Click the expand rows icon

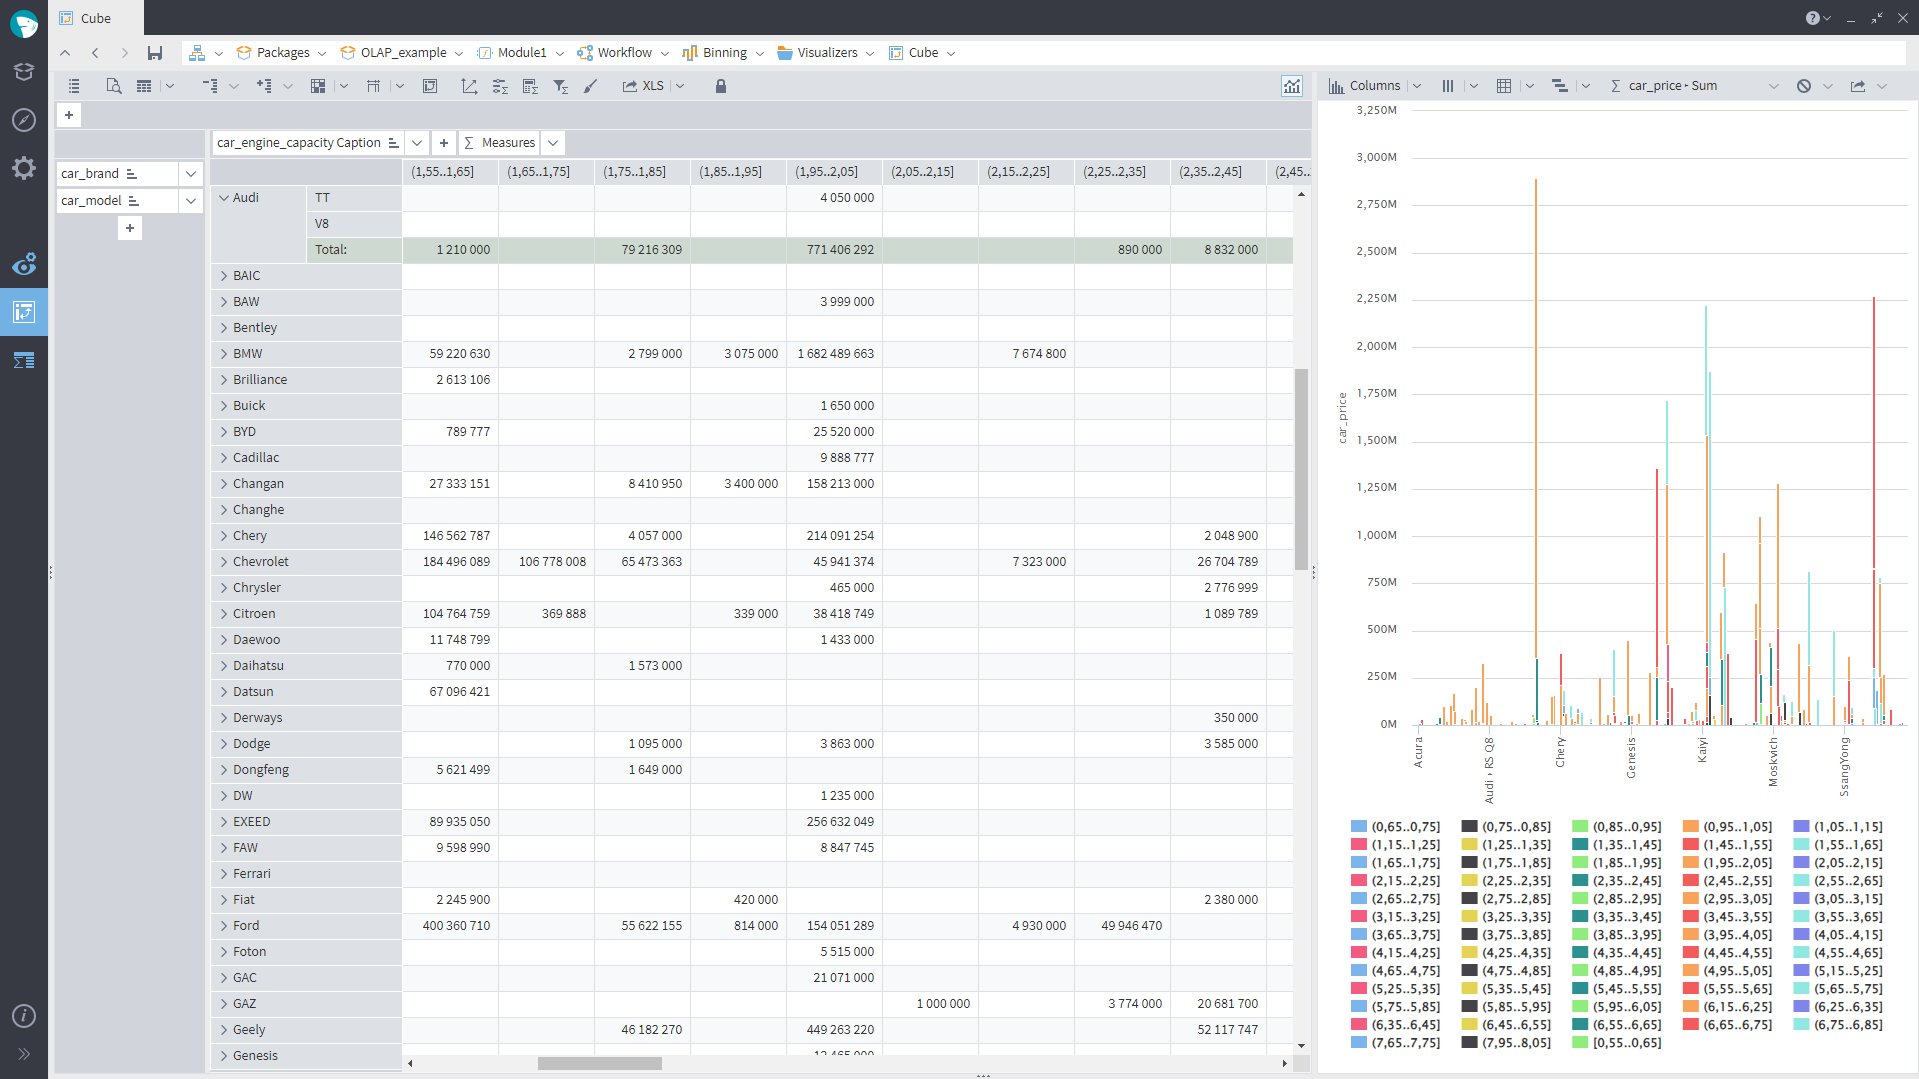264,86
